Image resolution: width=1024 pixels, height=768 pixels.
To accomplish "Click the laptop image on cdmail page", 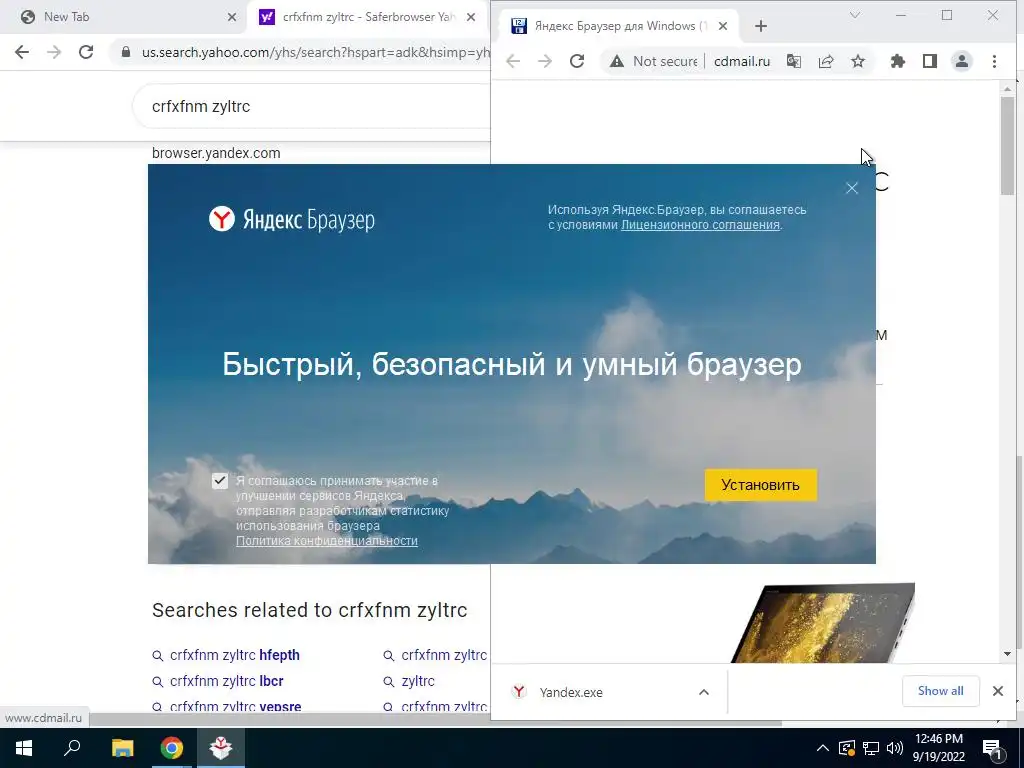I will (823, 623).
